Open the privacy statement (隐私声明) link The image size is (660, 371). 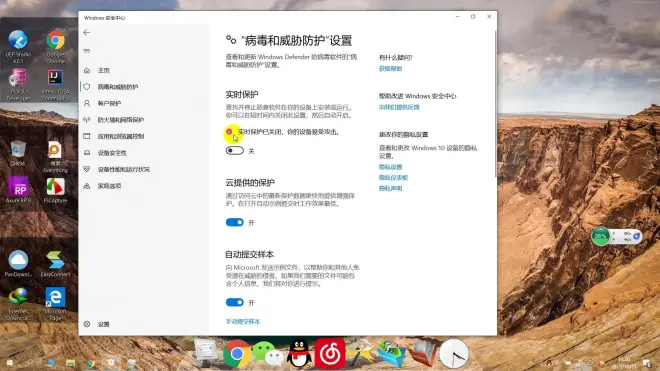[x=391, y=188]
